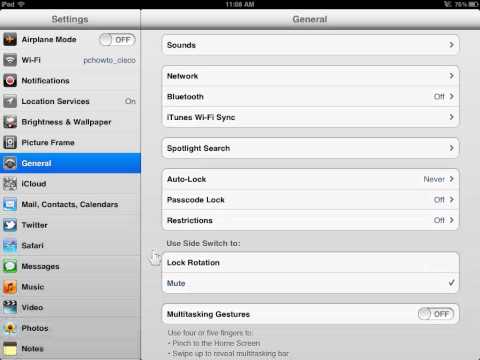Tap the Spotlight Search label

click(x=198, y=148)
